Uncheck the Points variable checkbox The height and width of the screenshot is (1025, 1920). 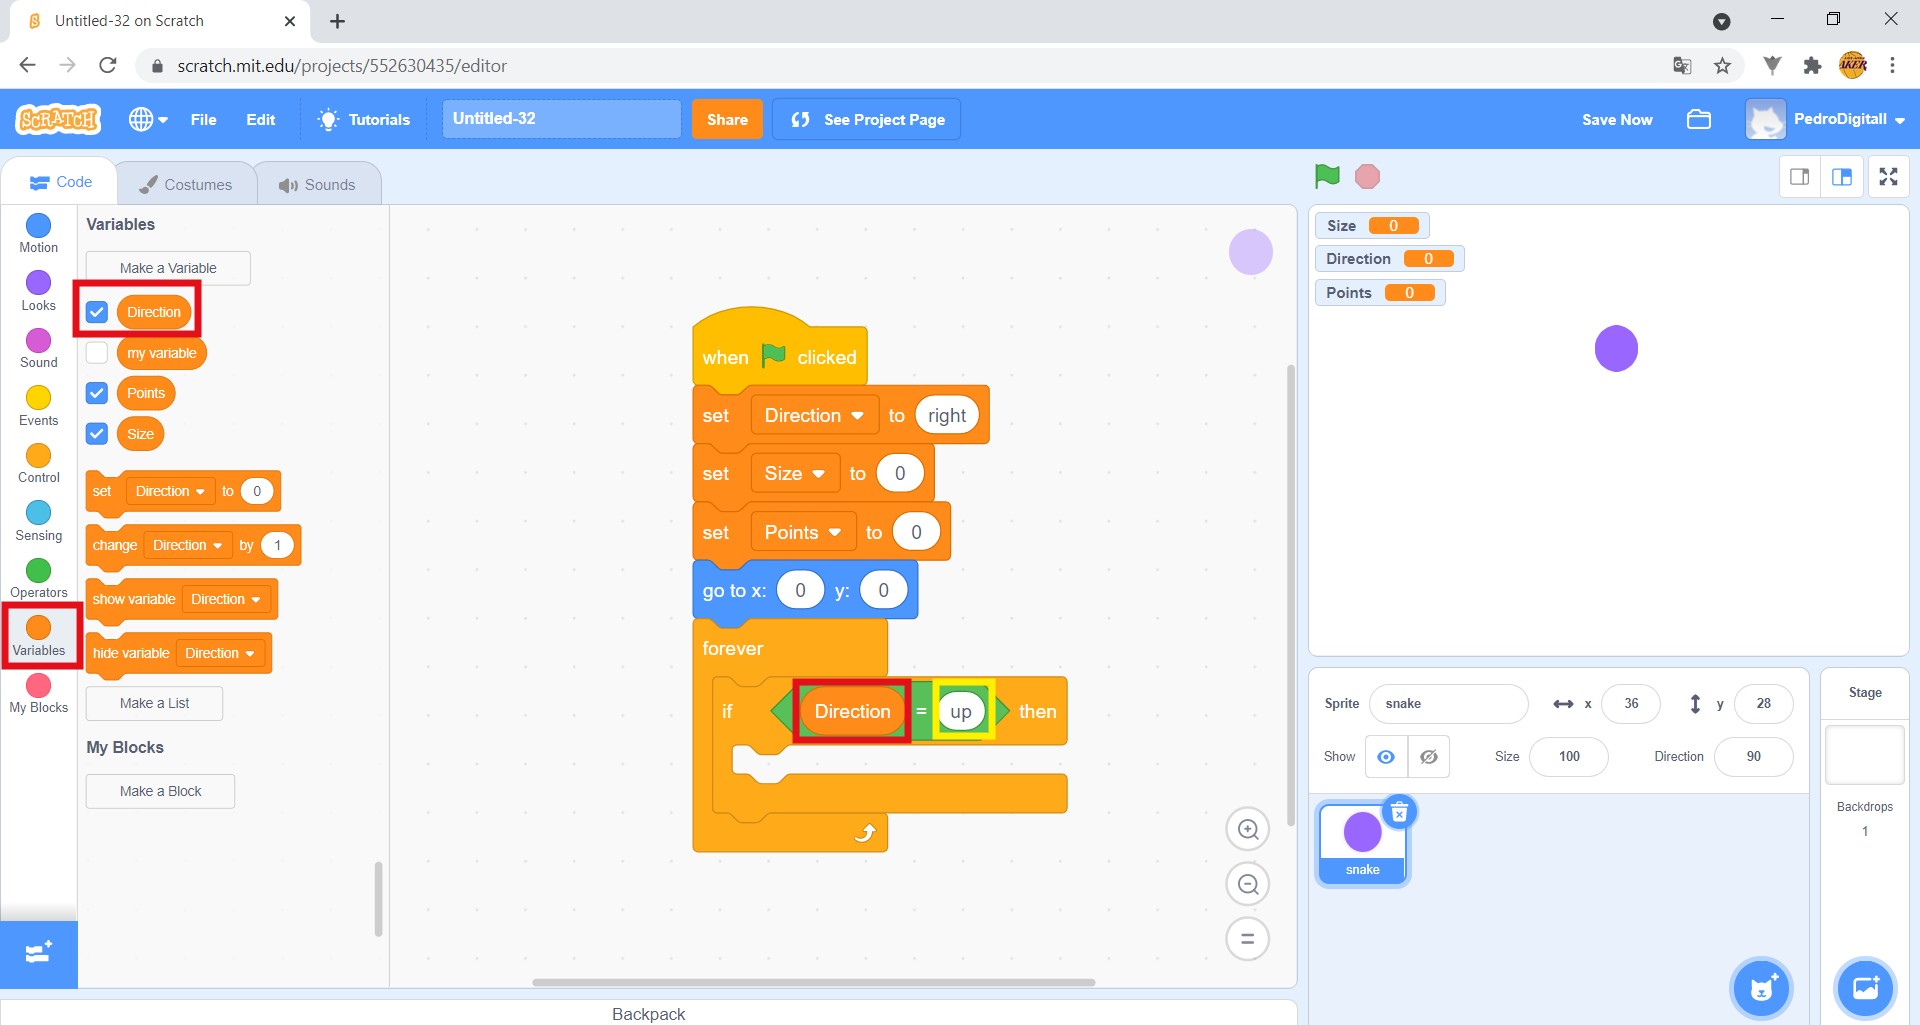click(x=97, y=393)
